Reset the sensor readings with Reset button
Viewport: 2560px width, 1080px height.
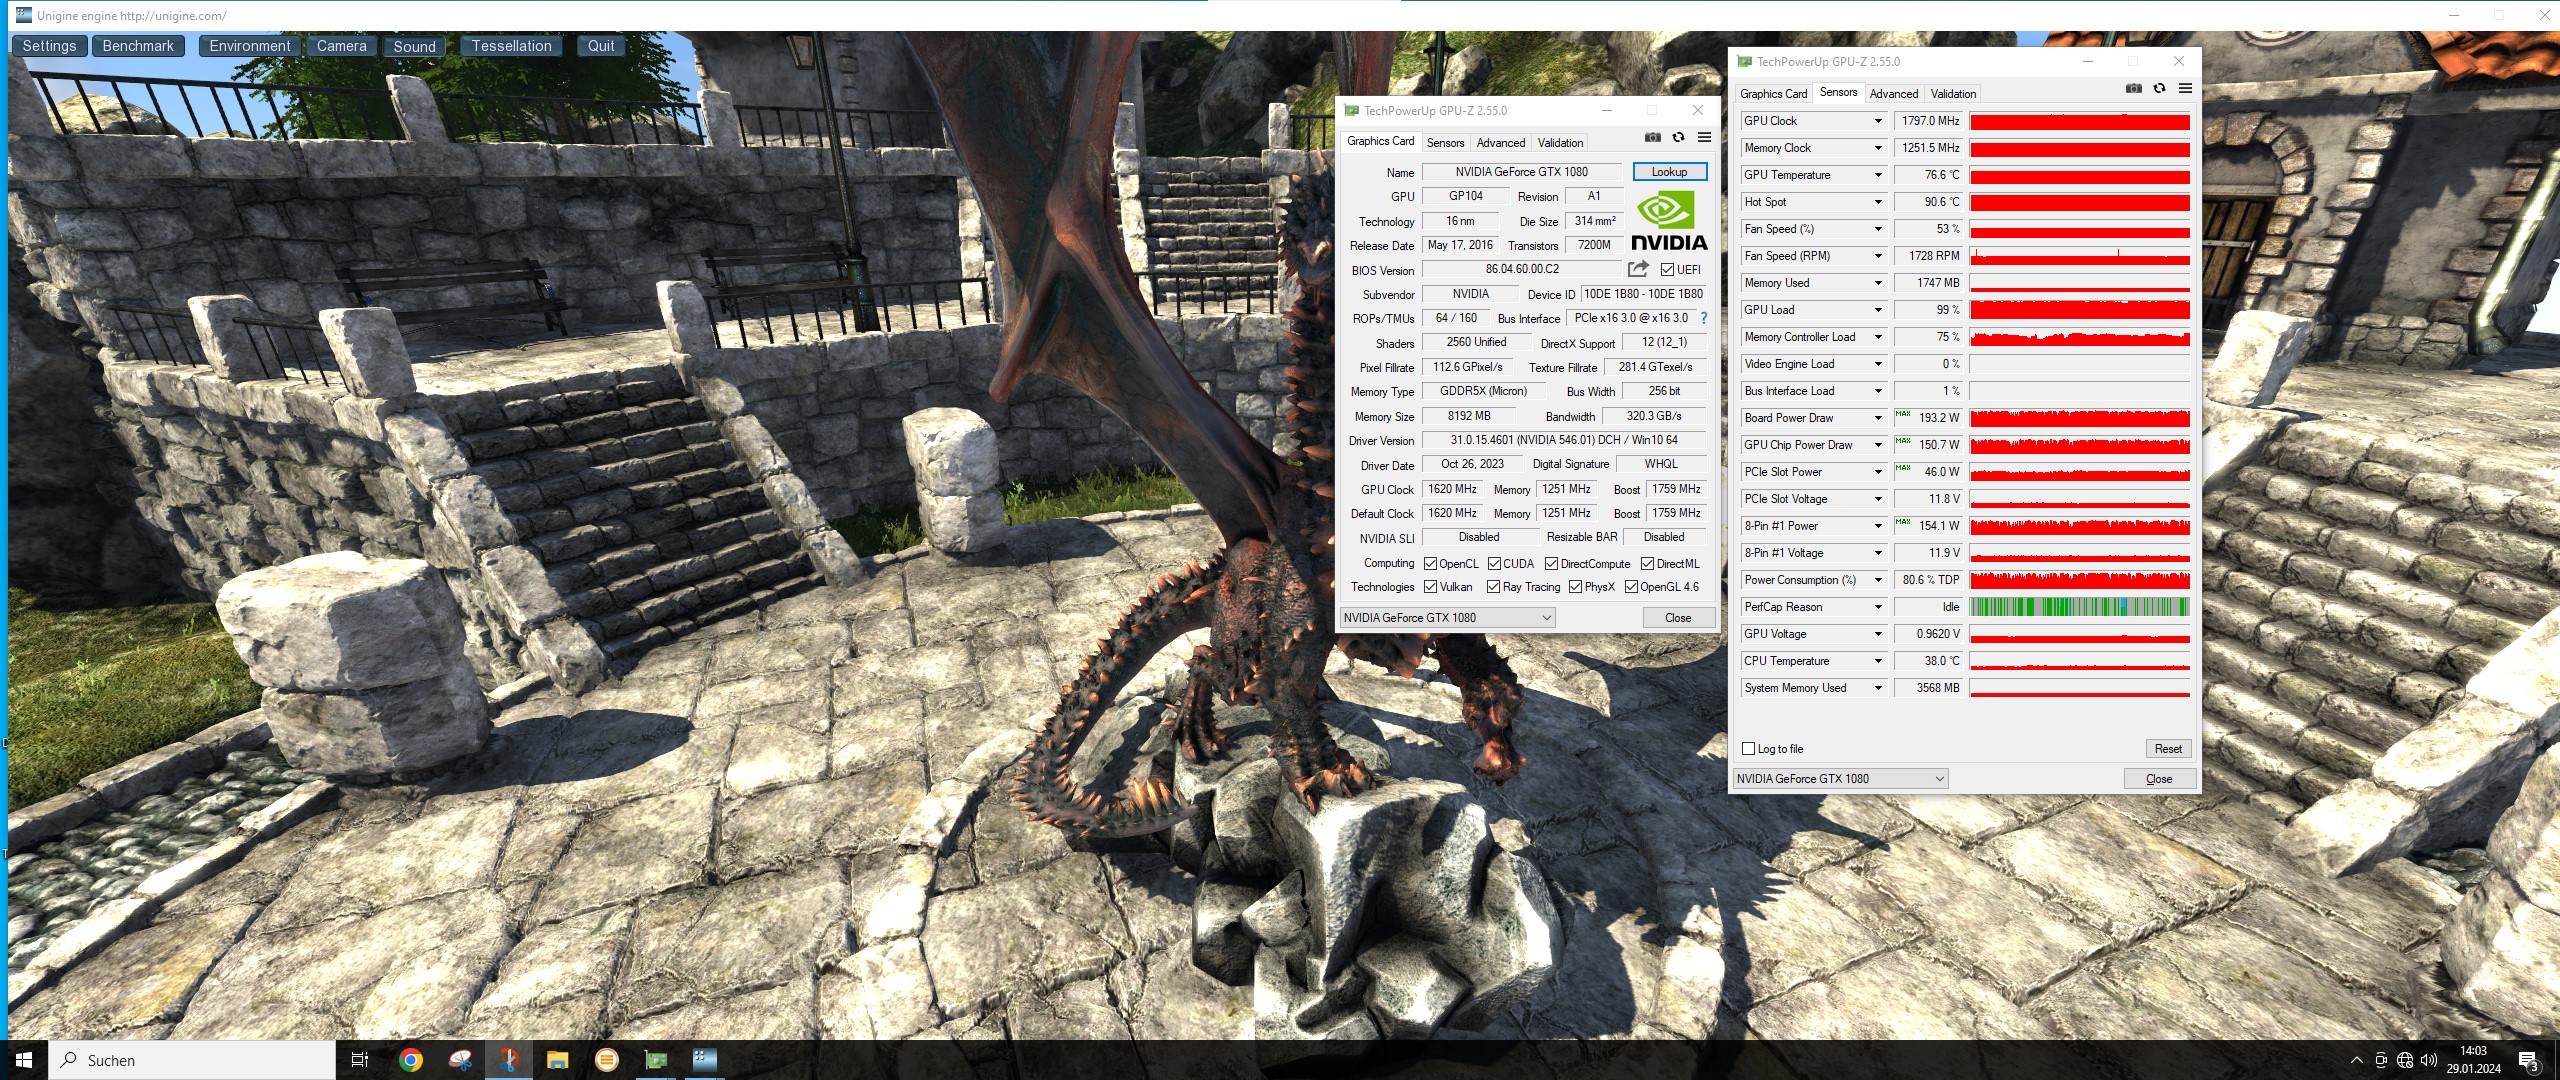2168,748
